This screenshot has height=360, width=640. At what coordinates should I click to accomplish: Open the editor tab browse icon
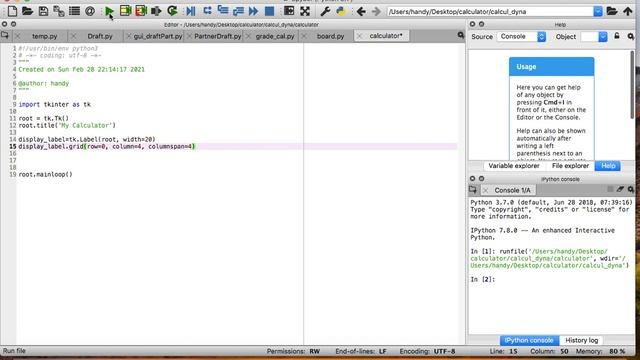coord(4,36)
